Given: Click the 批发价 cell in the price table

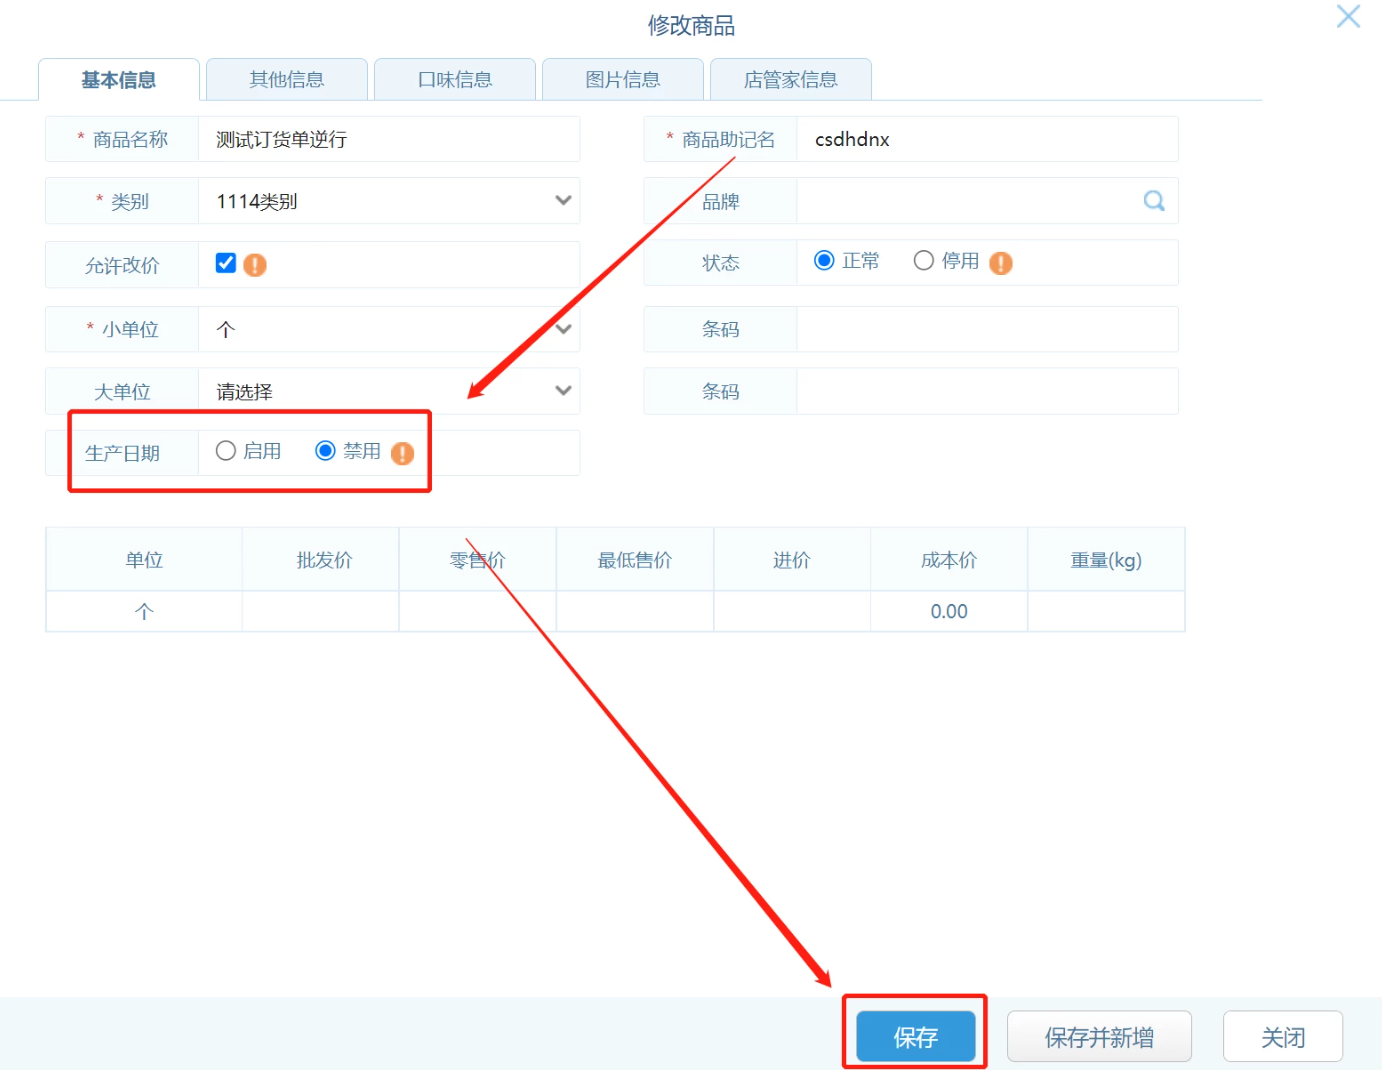Looking at the screenshot, I should [x=321, y=611].
